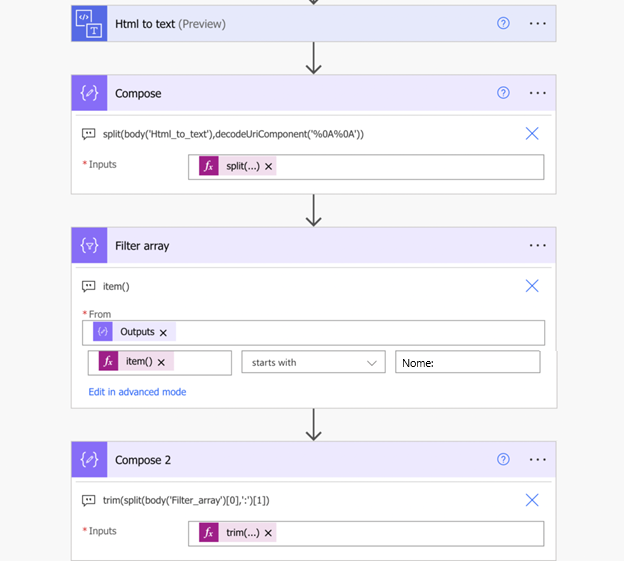Remove the item() expression token
The height and width of the screenshot is (561, 624).
160,362
